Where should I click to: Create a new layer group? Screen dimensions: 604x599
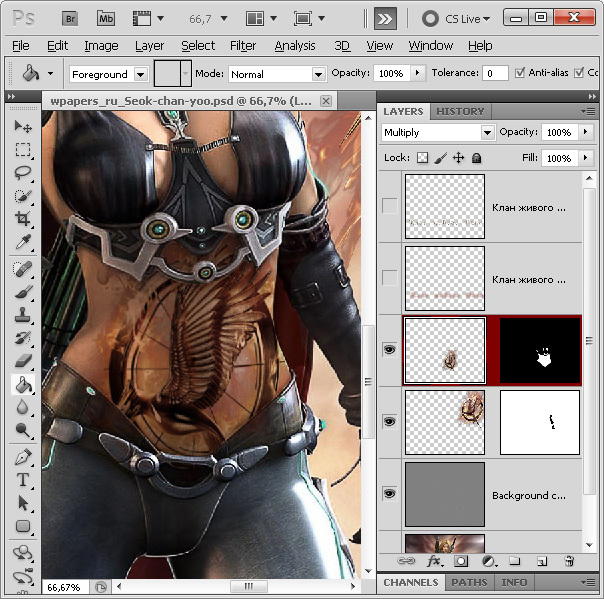coord(515,561)
